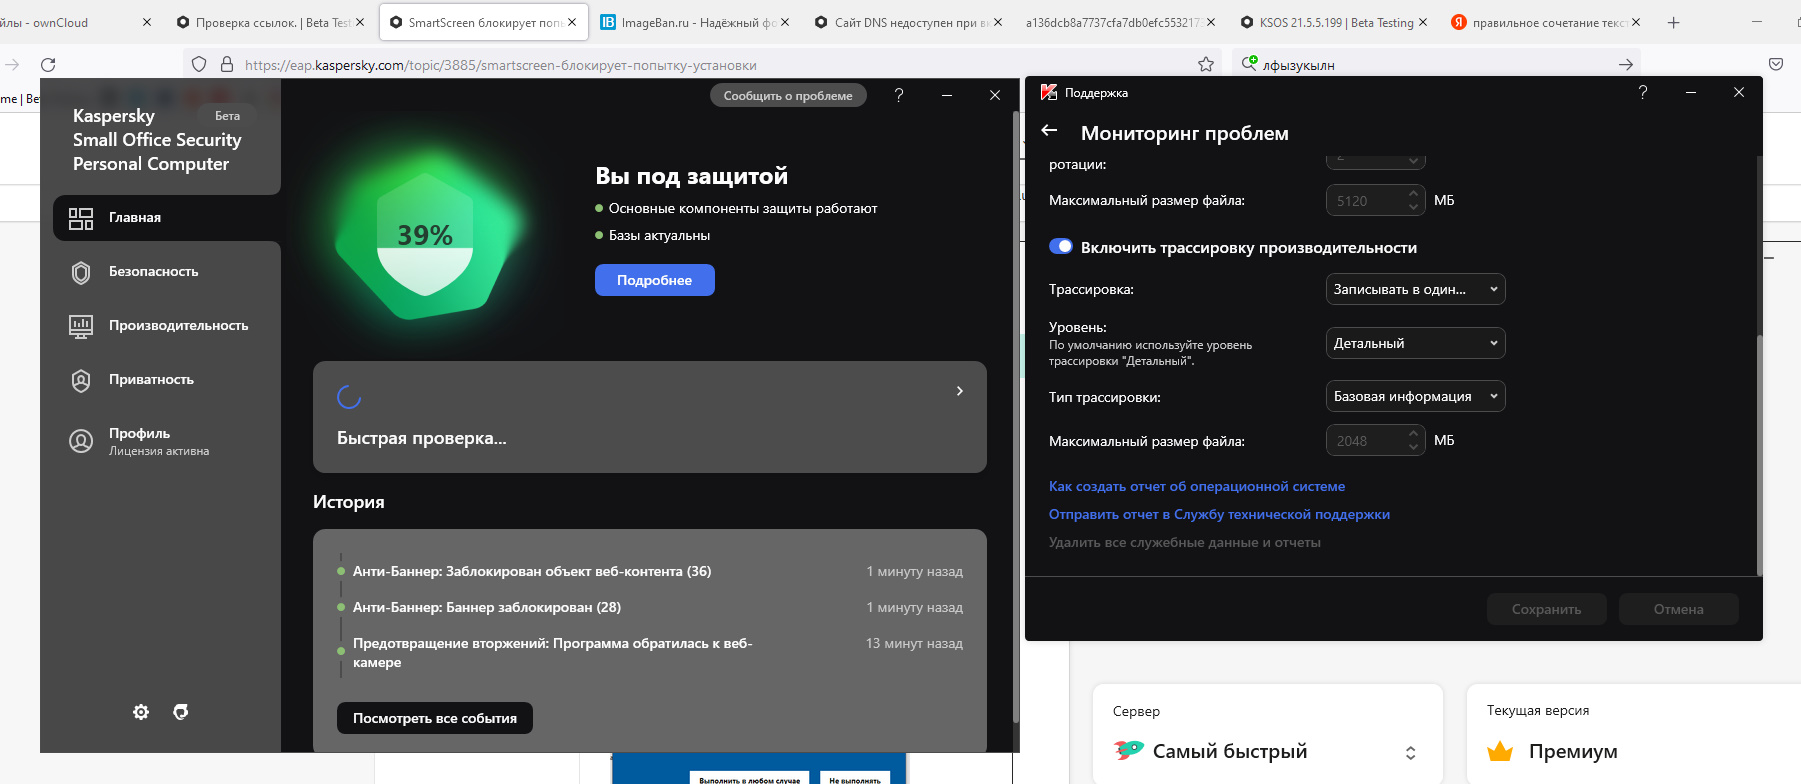The image size is (1801, 784).
Task: Toggle Включить трассировку производительности switch
Action: pos(1061,247)
